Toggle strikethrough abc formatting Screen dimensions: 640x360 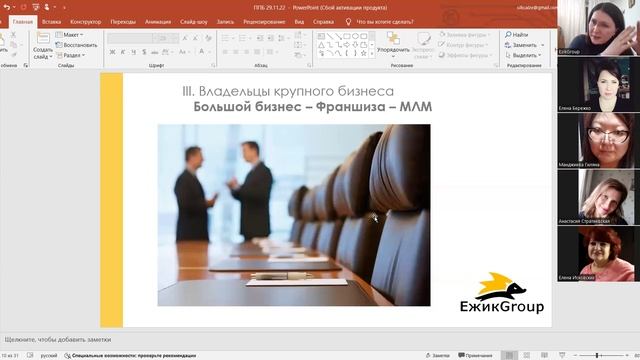(155, 52)
